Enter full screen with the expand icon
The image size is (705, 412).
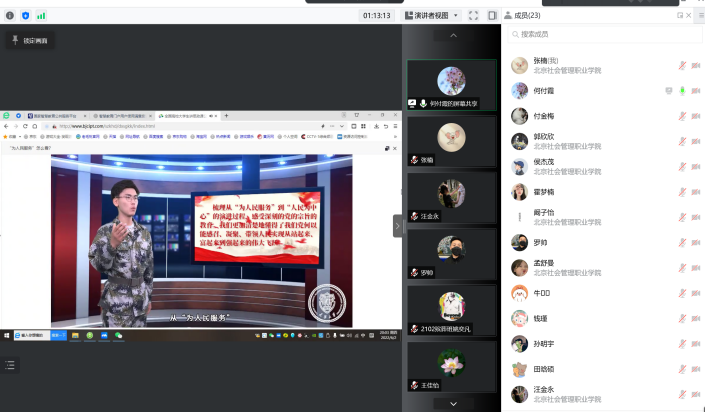pos(473,16)
